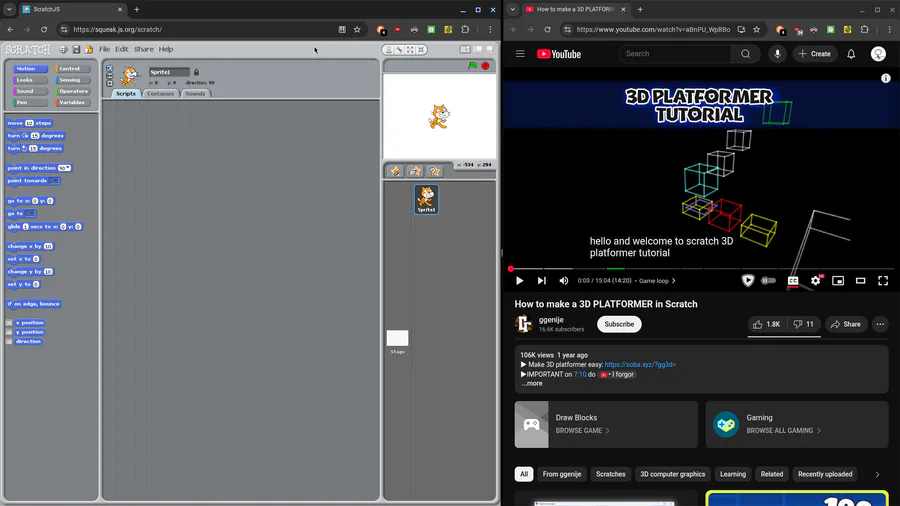Open the left Chrome tab search dropdown
Image resolution: width=900 pixels, height=506 pixels.
[x=9, y=9]
